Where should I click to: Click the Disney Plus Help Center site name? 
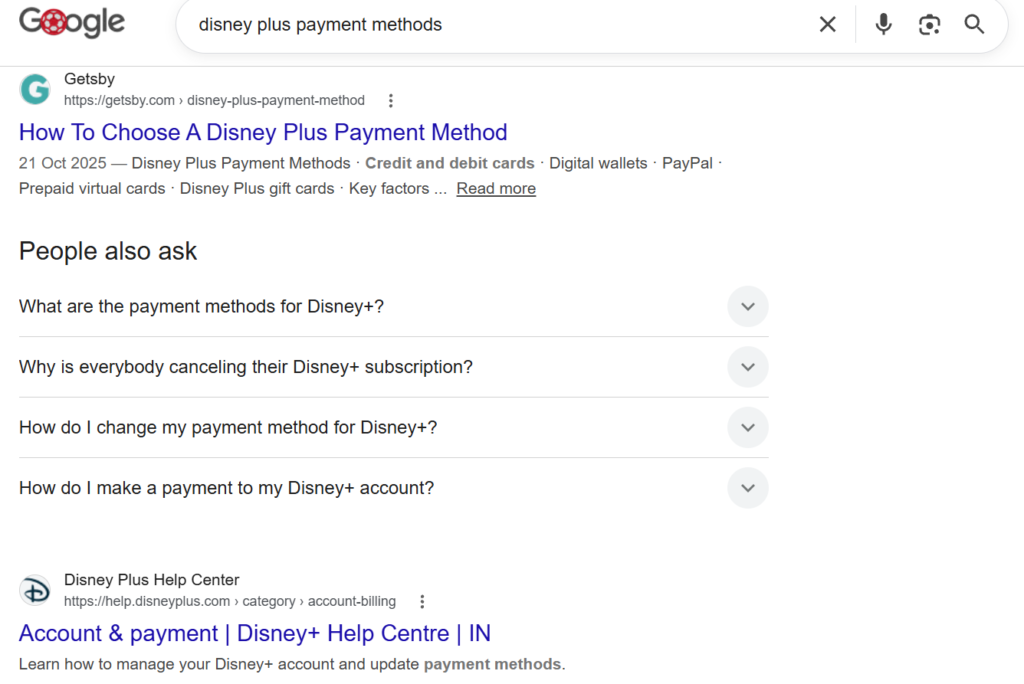152,579
